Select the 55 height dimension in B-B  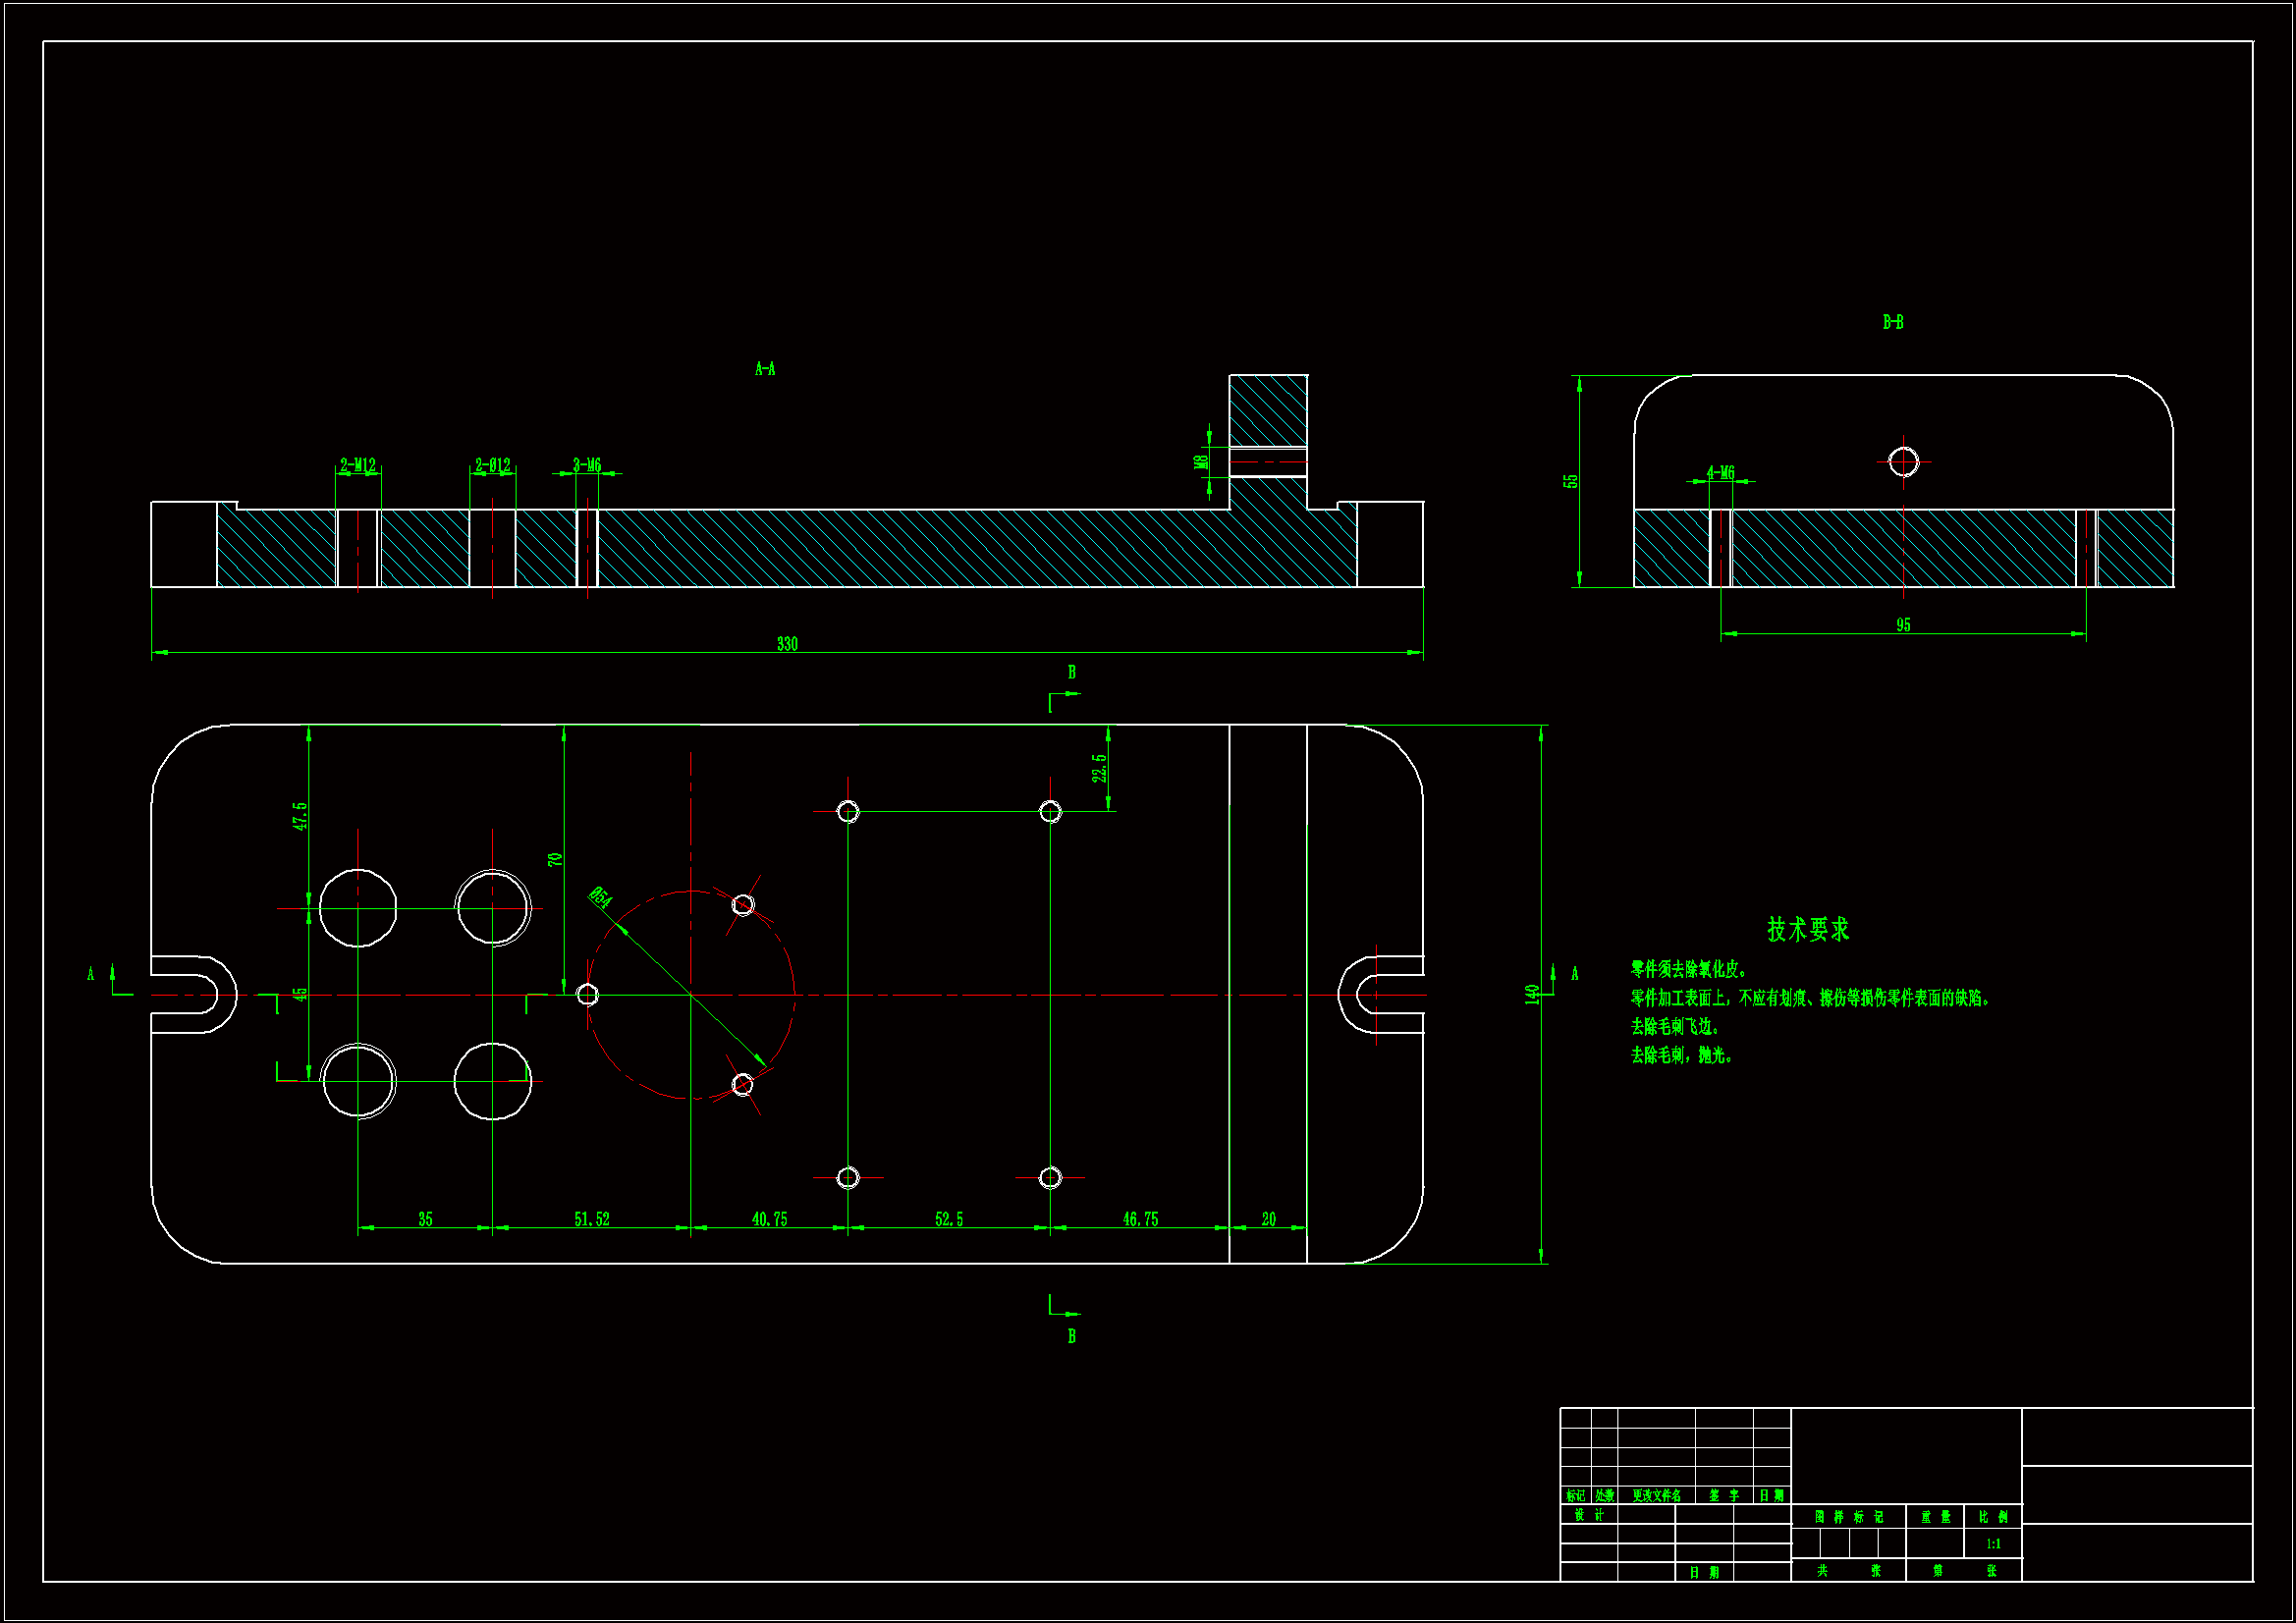coord(1571,481)
